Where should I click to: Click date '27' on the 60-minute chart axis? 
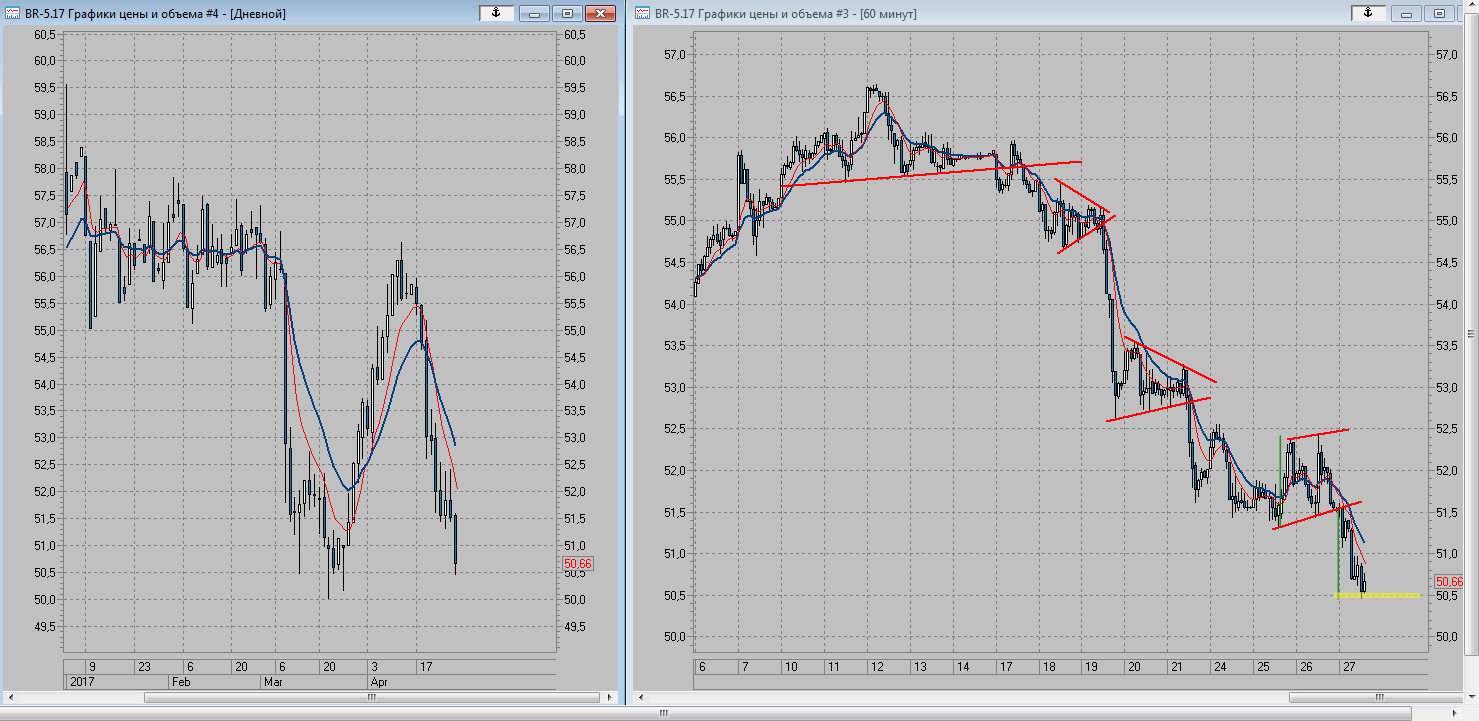pos(1349,667)
